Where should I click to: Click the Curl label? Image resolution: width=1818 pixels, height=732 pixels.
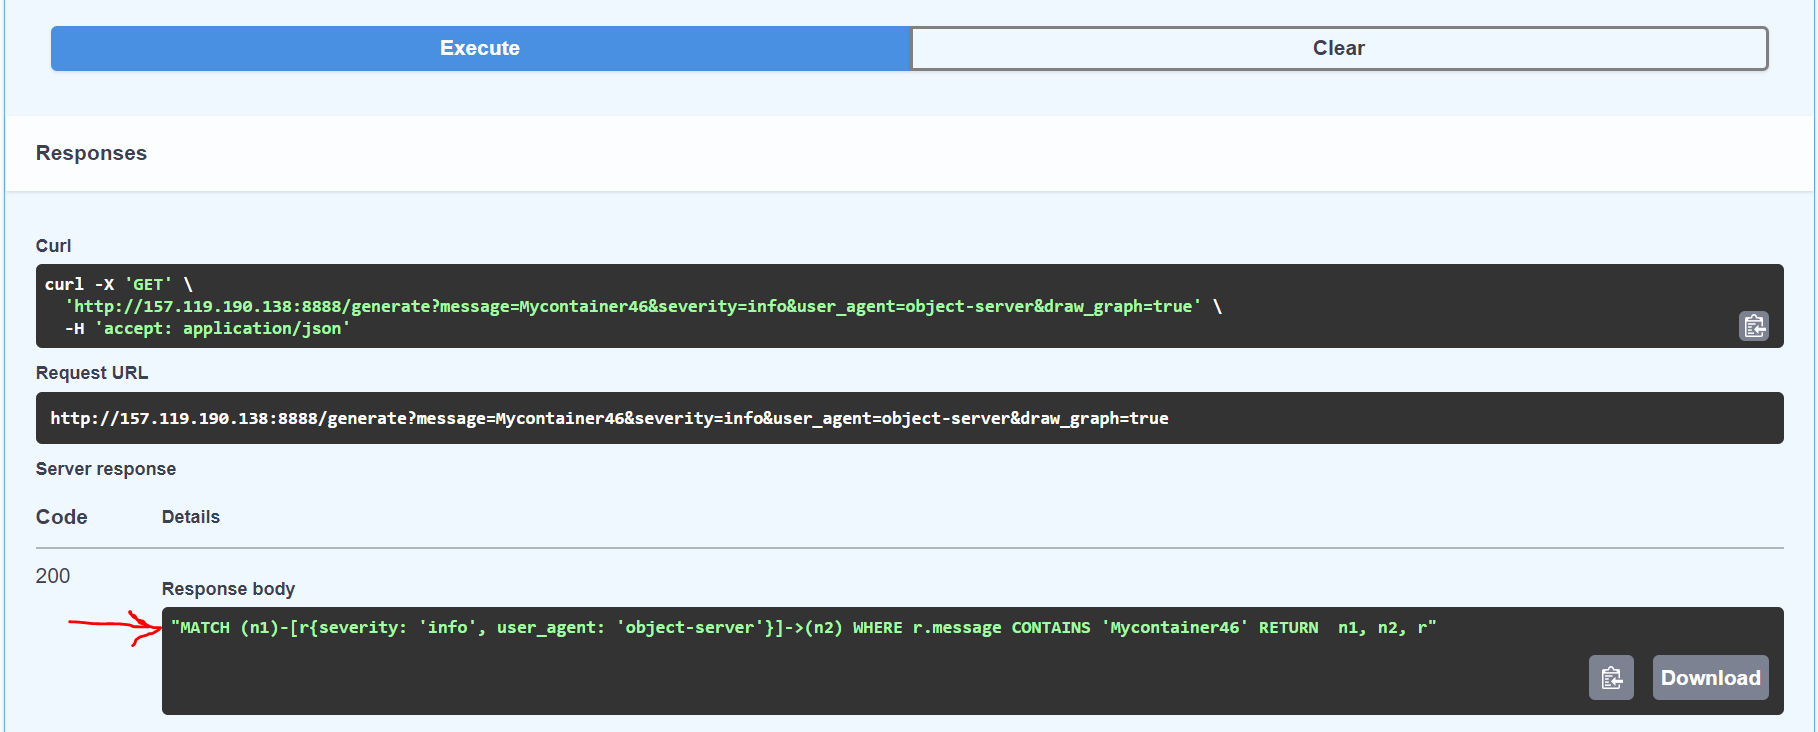[x=54, y=246]
